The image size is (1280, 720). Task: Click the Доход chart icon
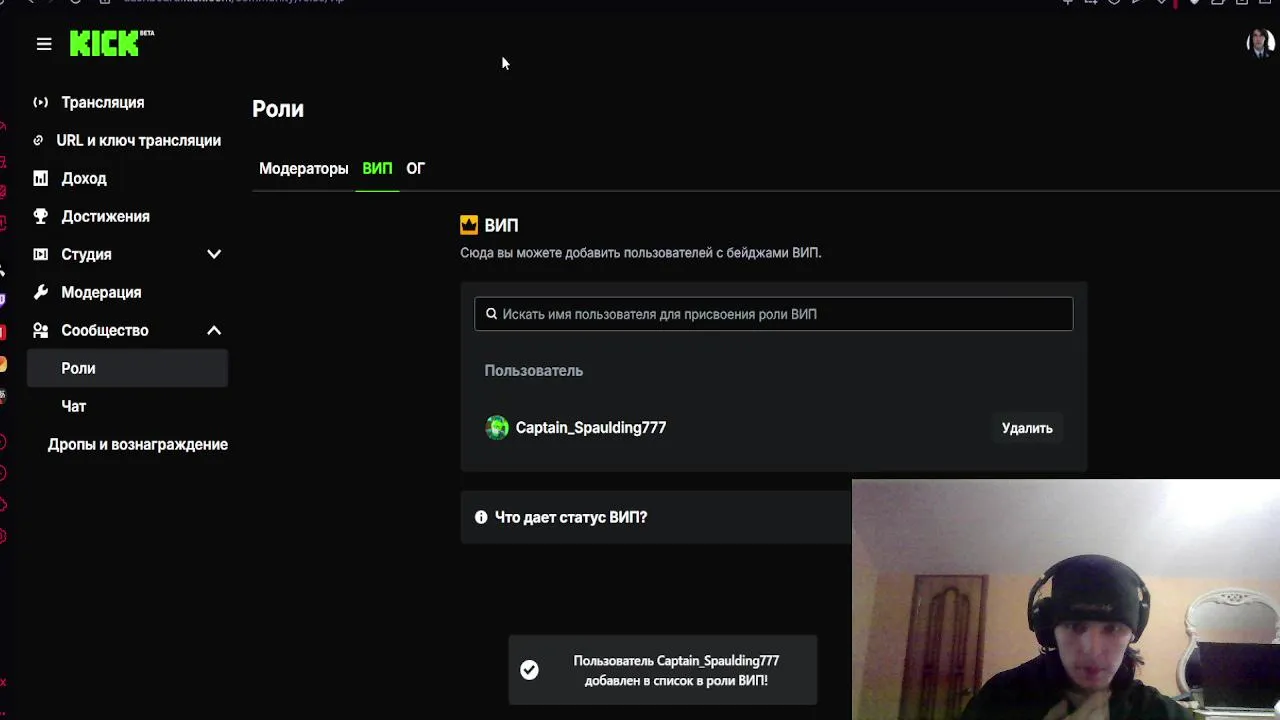click(40, 178)
